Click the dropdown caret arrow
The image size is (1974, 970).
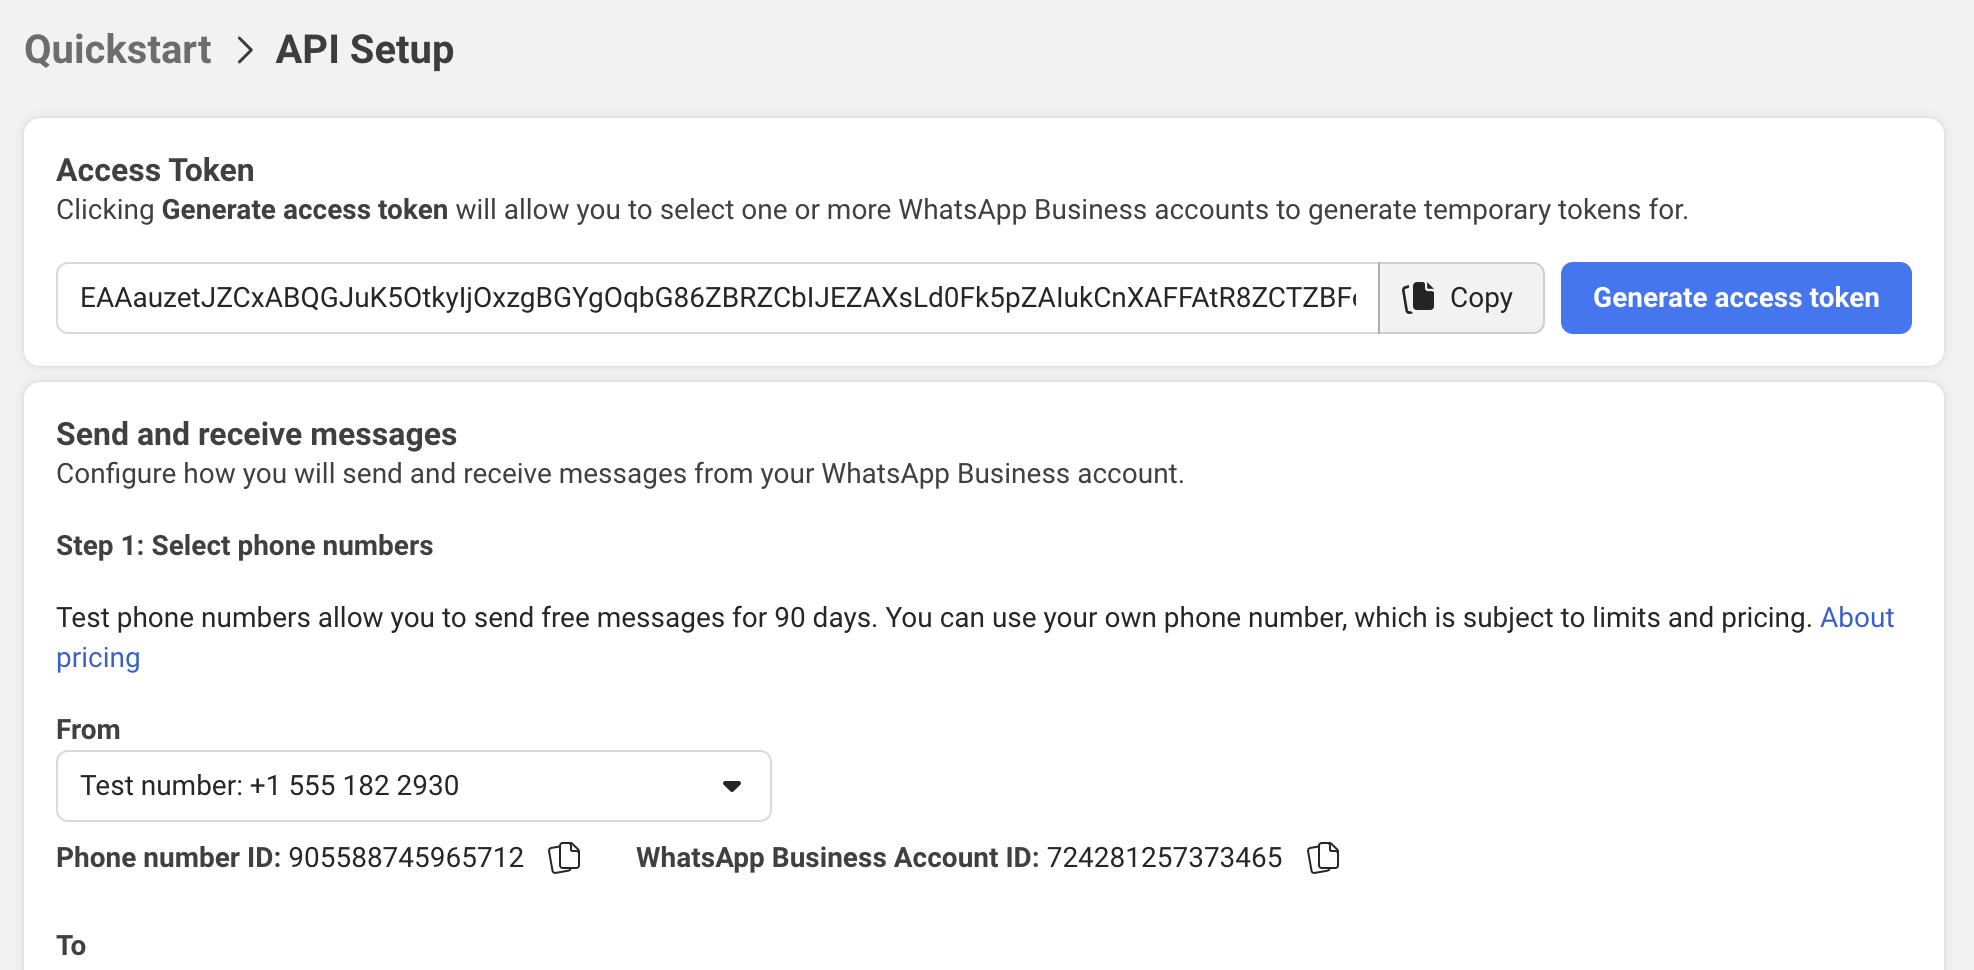click(x=732, y=786)
